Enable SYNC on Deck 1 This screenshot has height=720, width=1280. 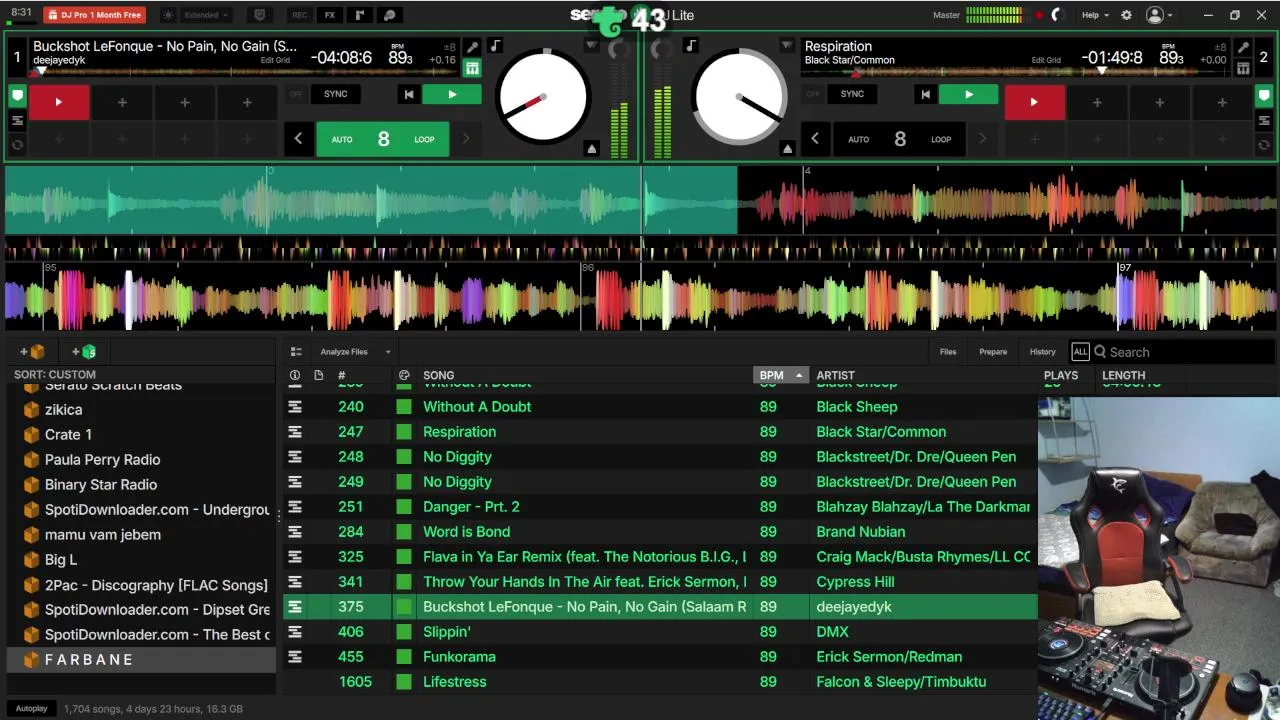[x=336, y=94]
